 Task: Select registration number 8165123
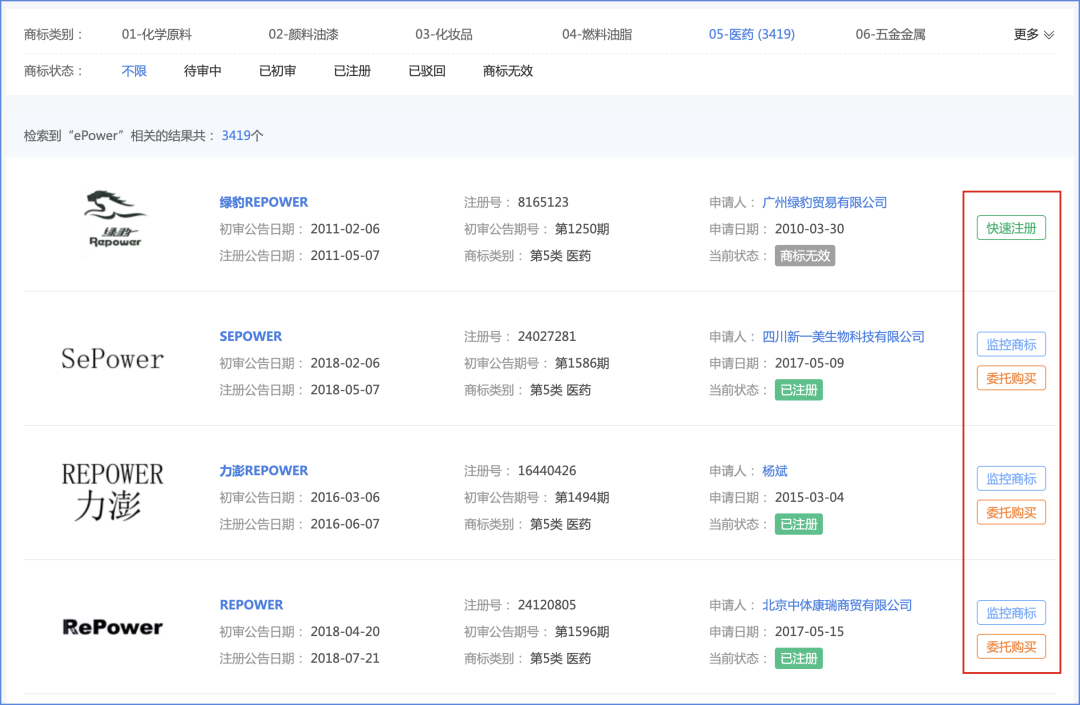point(543,202)
